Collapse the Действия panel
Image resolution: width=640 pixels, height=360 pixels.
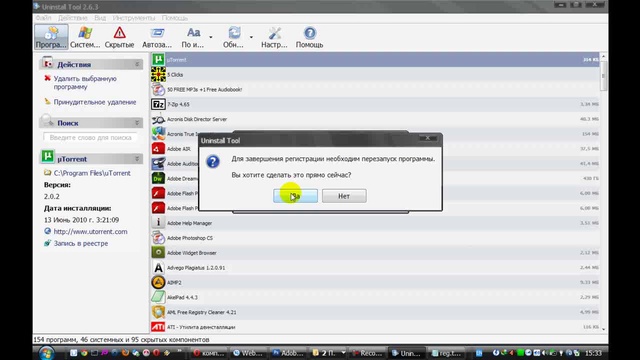pos(137,64)
